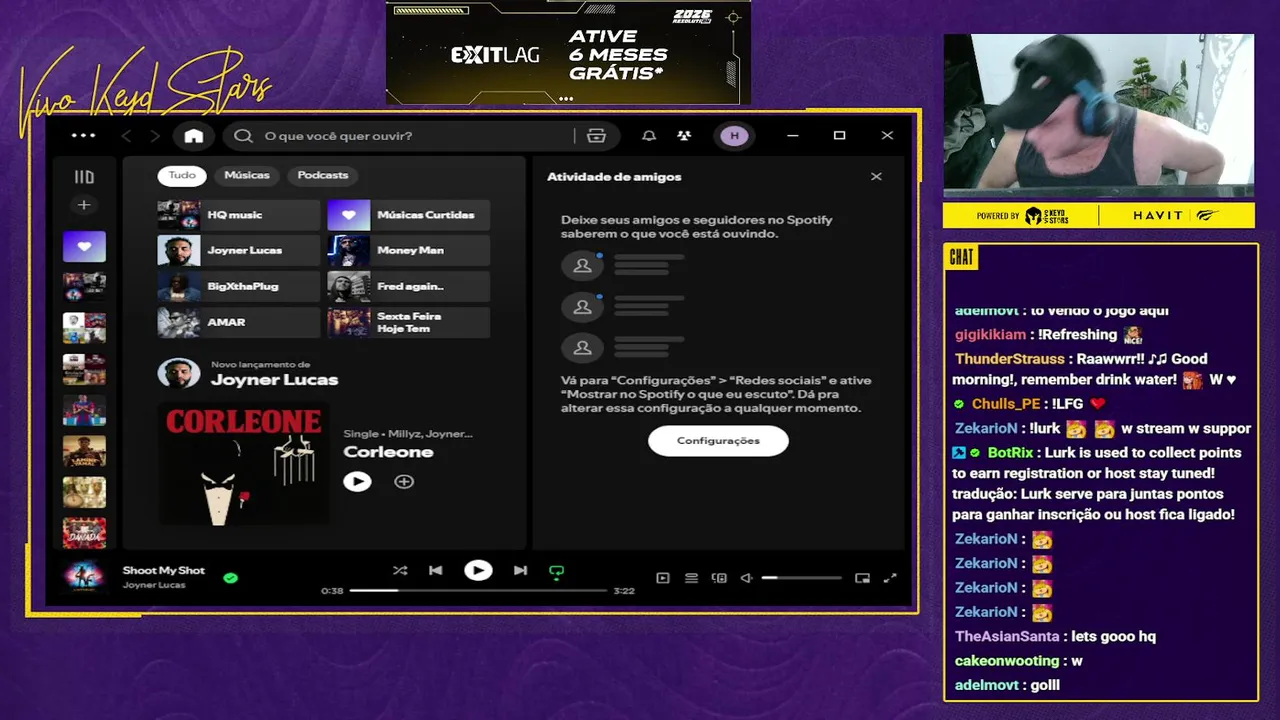
Task: Open the Corleone album cover
Action: click(243, 463)
